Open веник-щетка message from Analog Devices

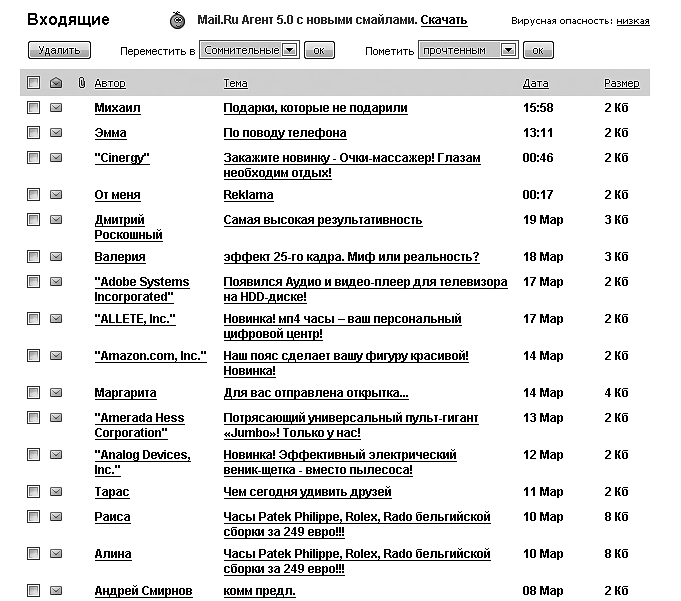point(340,462)
